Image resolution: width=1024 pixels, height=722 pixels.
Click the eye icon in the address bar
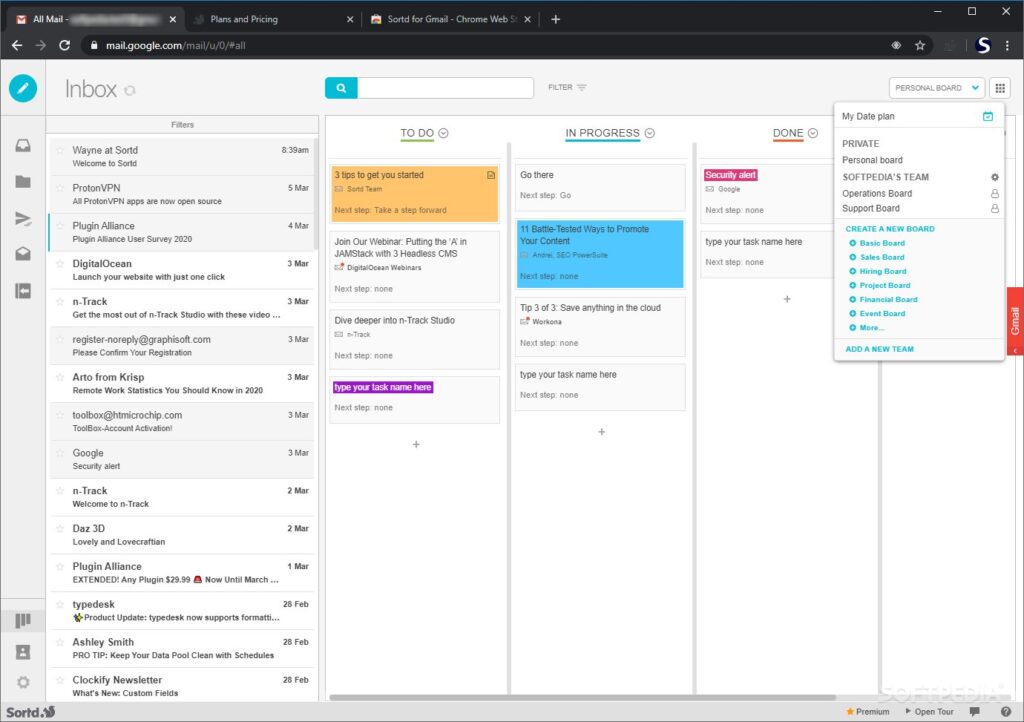[x=897, y=45]
